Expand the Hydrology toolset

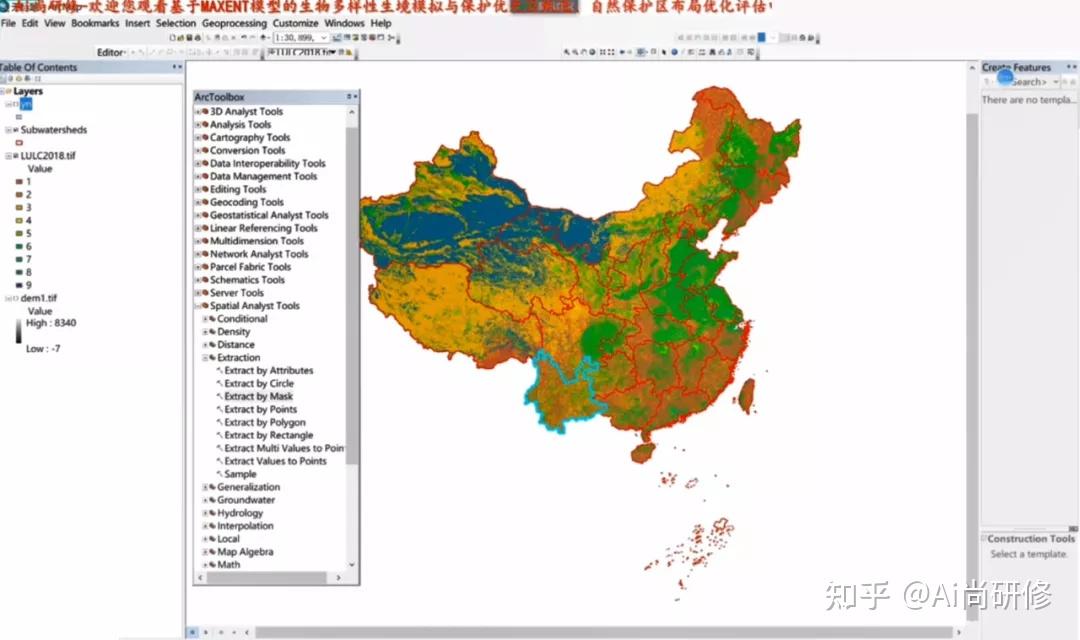click(x=205, y=513)
